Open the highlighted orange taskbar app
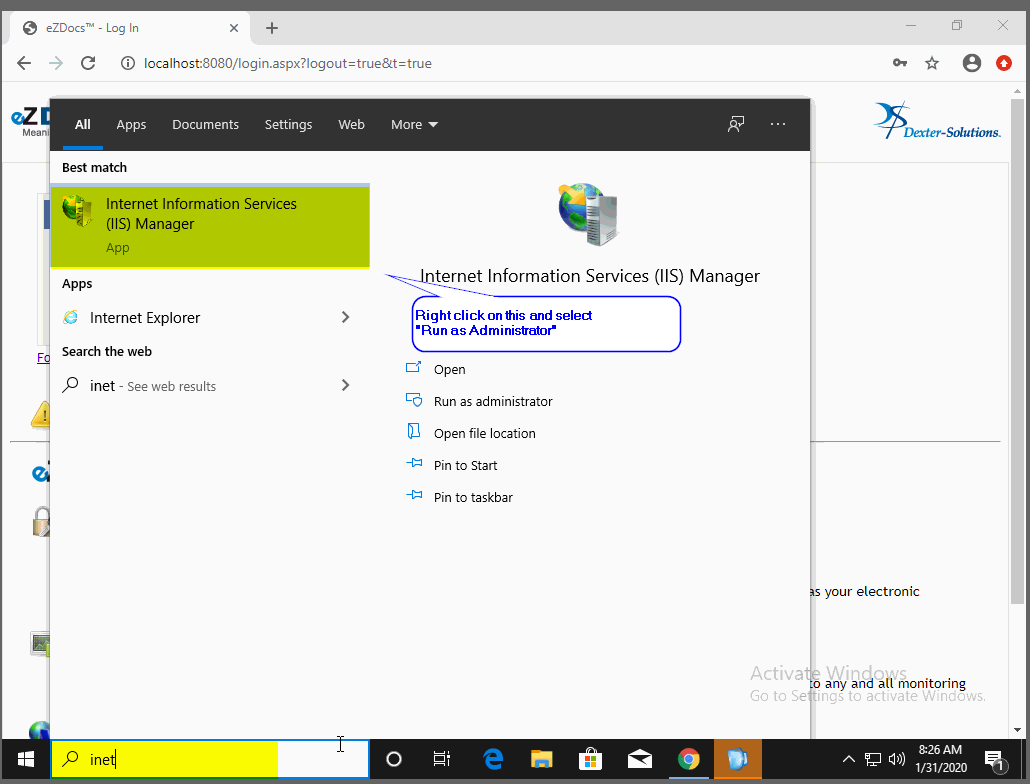 (x=738, y=760)
